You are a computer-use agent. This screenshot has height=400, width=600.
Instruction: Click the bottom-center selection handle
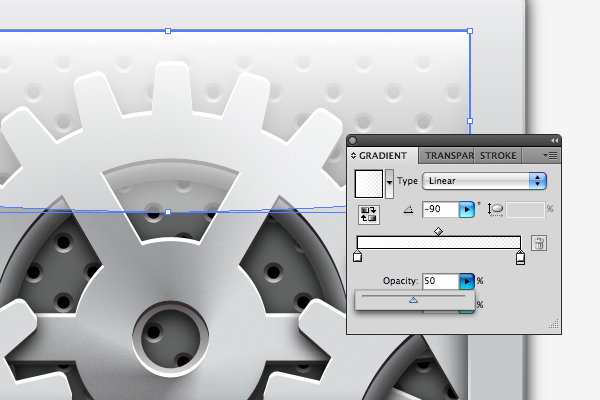point(168,212)
